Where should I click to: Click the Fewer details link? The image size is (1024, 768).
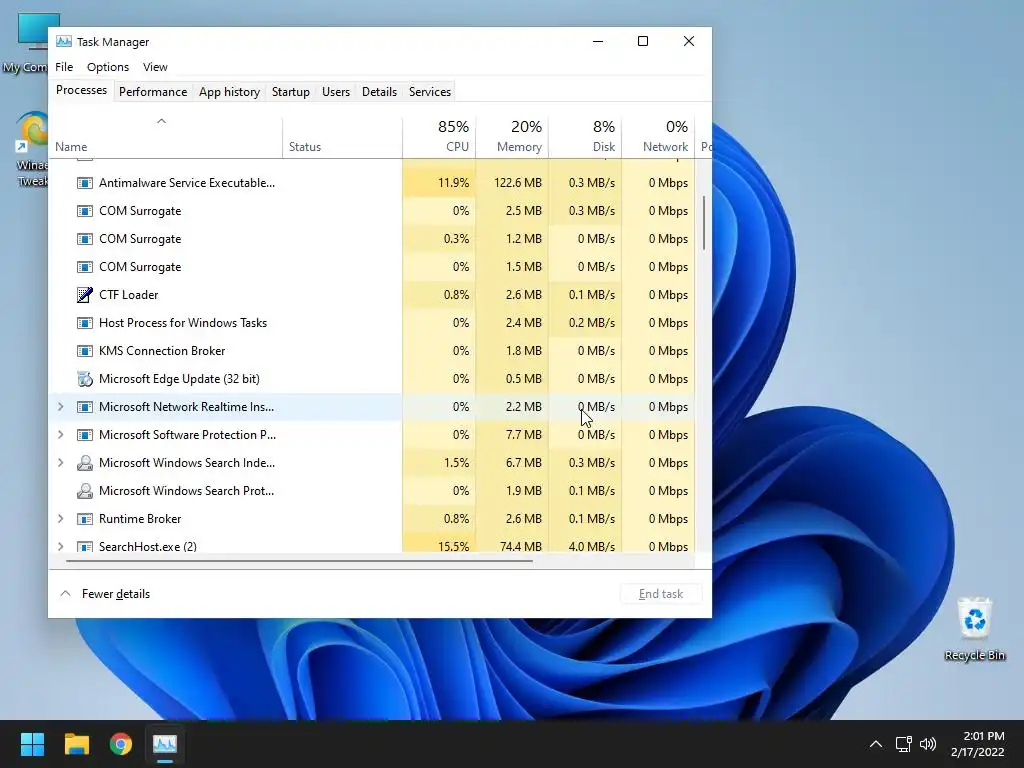[x=116, y=594]
